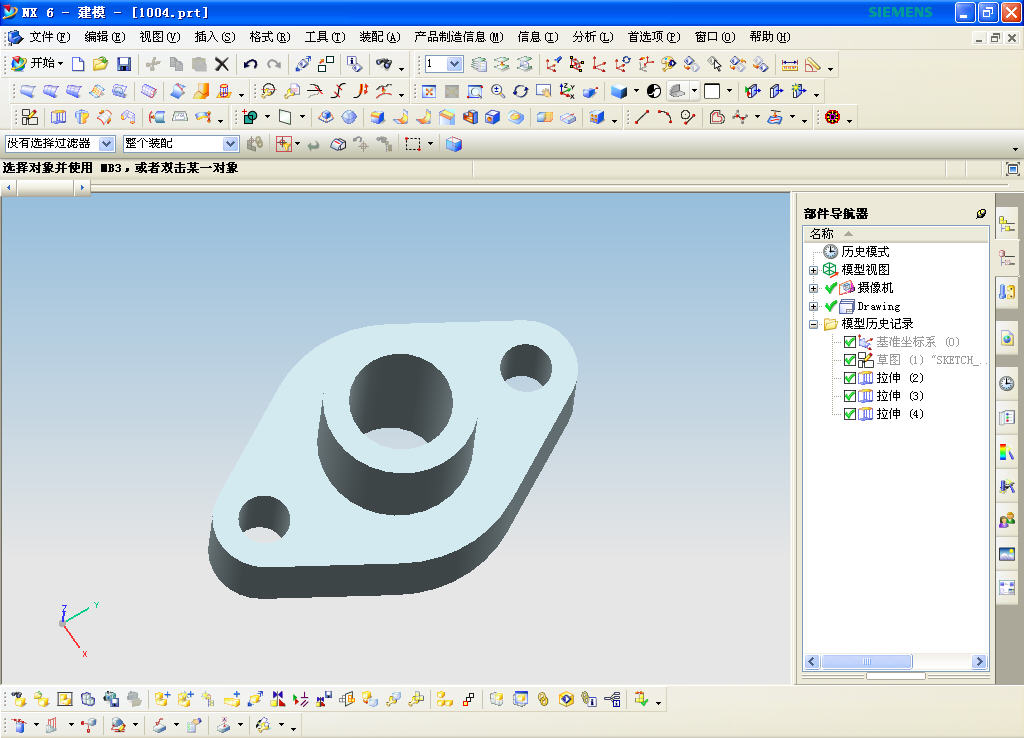Click the Add component icon in bottom toolbar
The width and height of the screenshot is (1024, 738).
[162, 699]
